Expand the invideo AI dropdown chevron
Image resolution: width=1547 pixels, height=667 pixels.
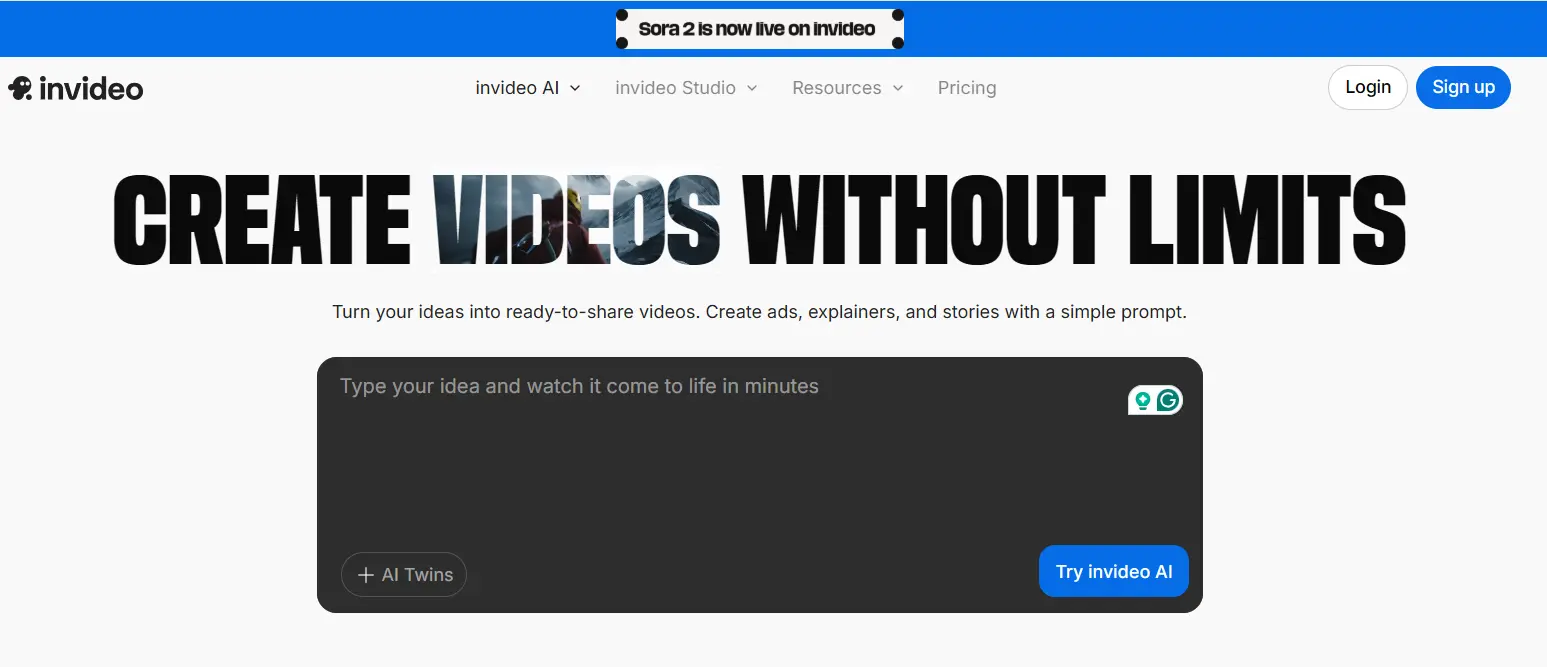575,88
